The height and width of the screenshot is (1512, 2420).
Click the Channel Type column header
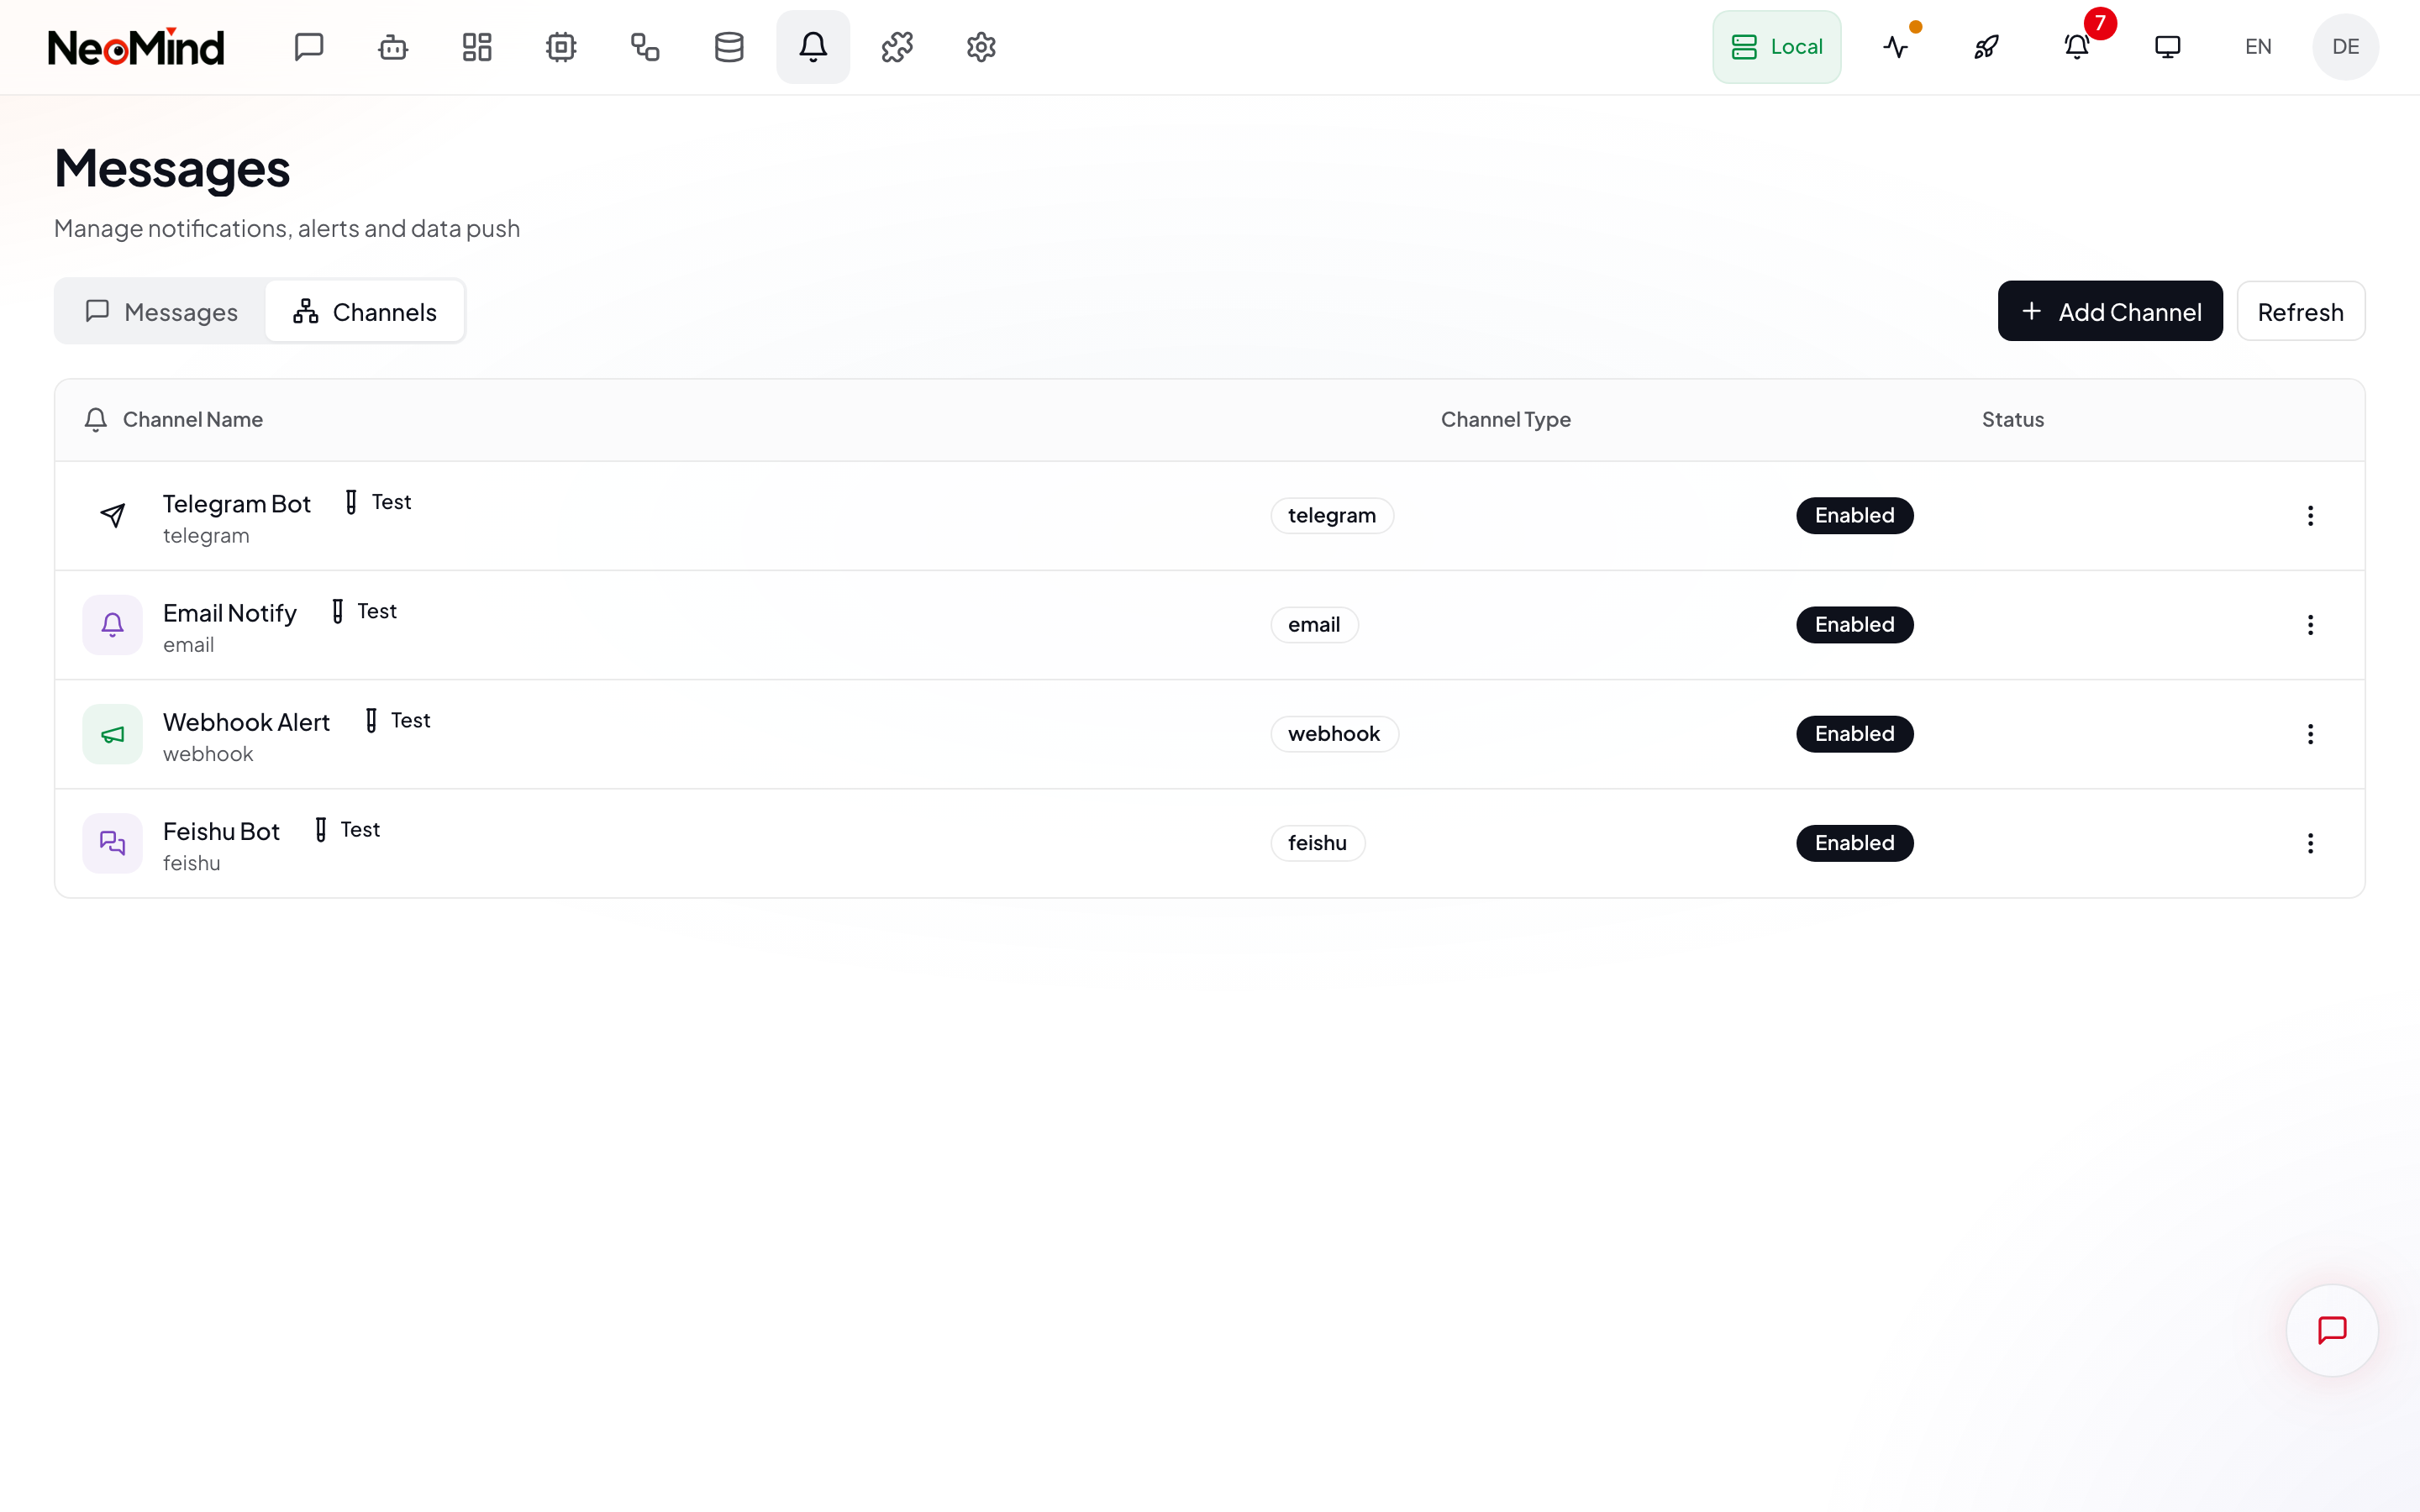click(1505, 420)
